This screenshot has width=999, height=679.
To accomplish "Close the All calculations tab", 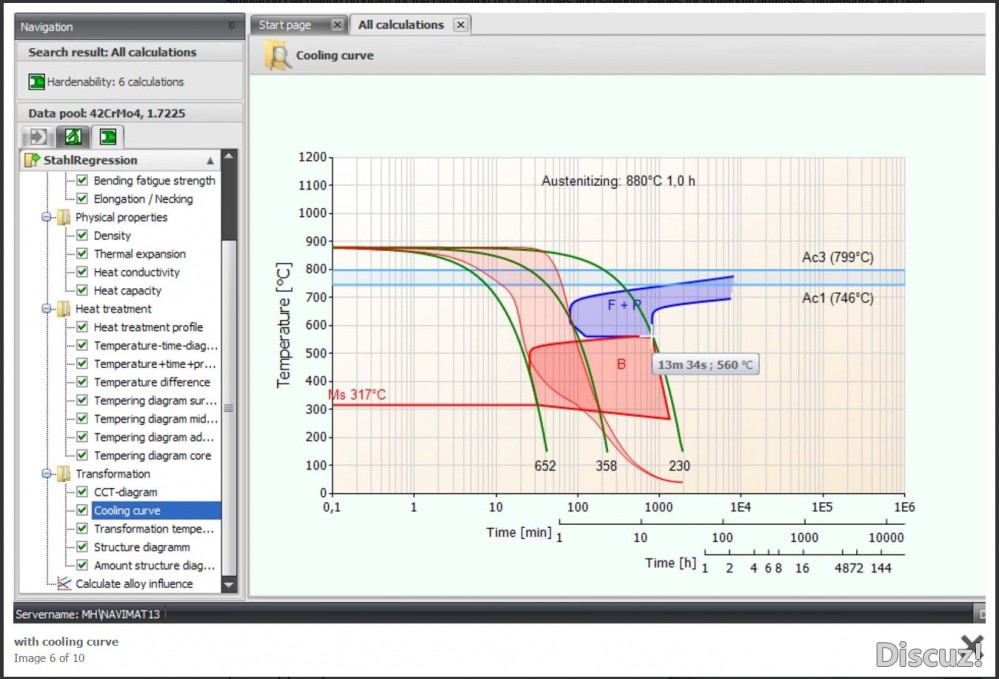I will (460, 25).
